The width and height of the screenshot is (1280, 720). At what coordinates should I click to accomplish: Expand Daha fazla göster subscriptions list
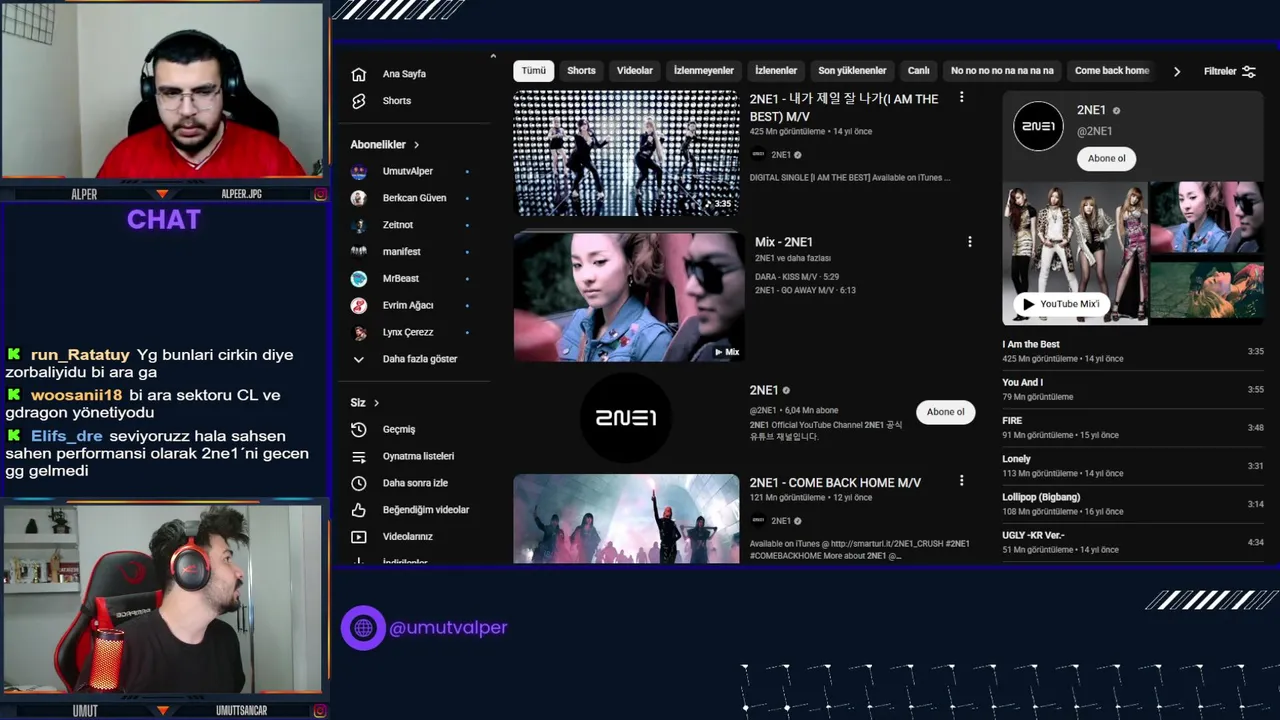click(420, 359)
